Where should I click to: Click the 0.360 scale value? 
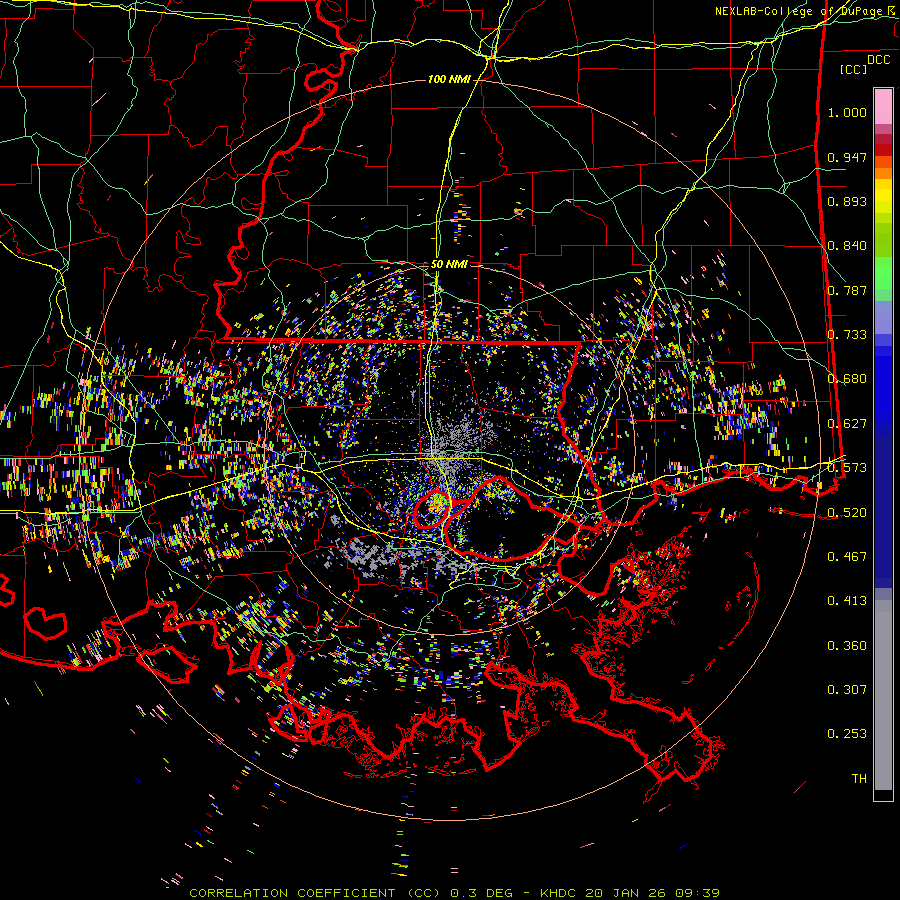coord(847,646)
